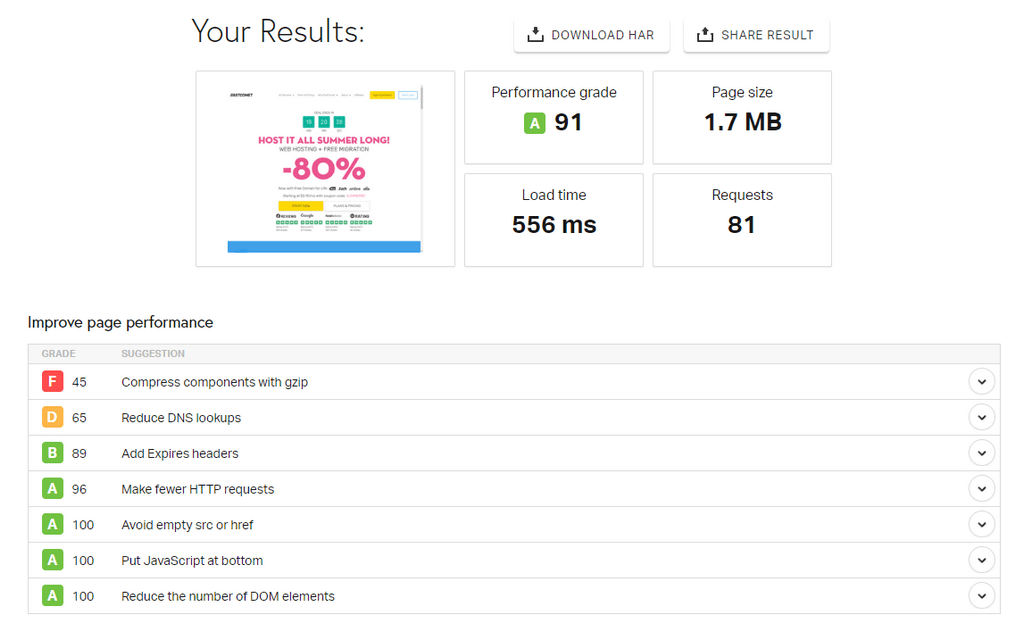Expand details for 'Add Expires headers'

tap(981, 453)
